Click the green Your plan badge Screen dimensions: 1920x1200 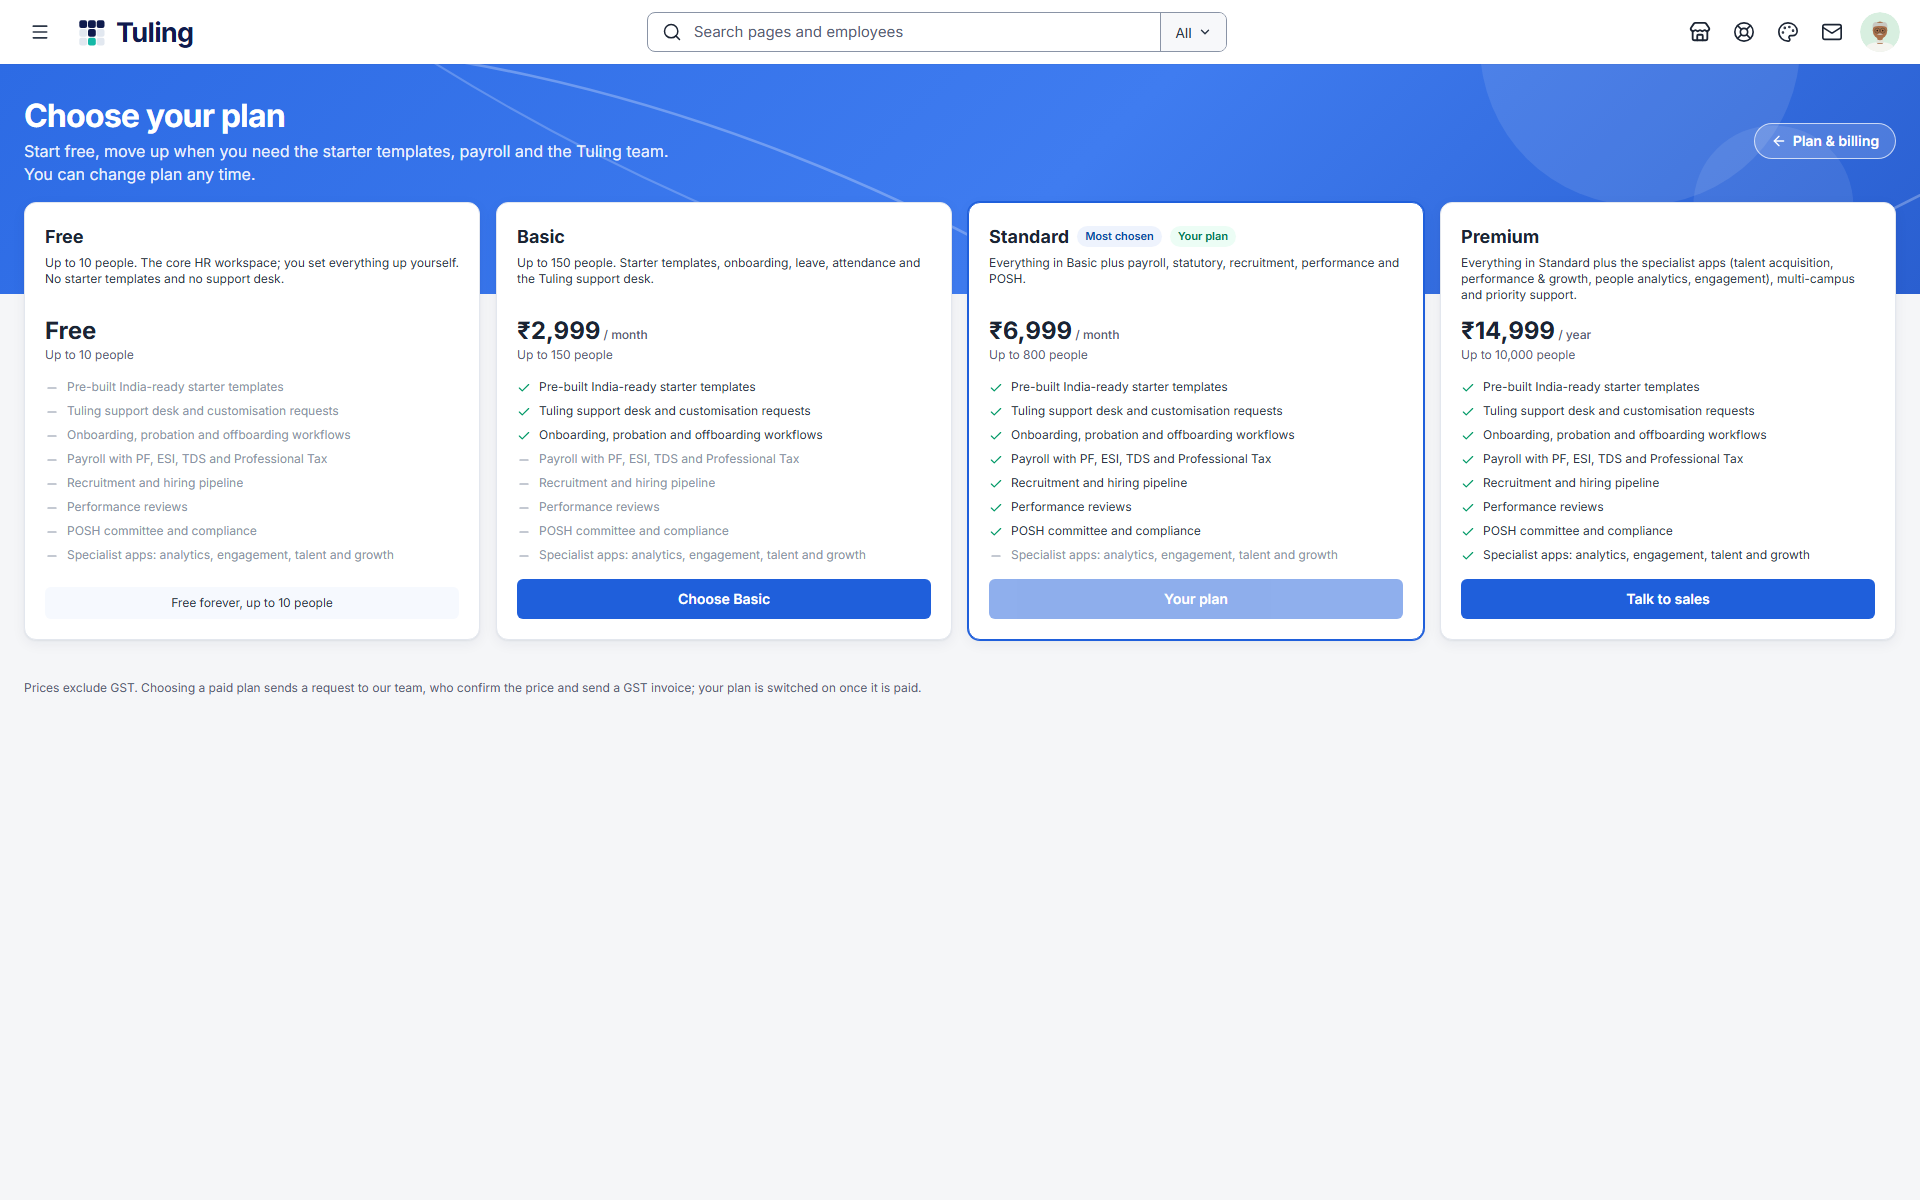1203,237
